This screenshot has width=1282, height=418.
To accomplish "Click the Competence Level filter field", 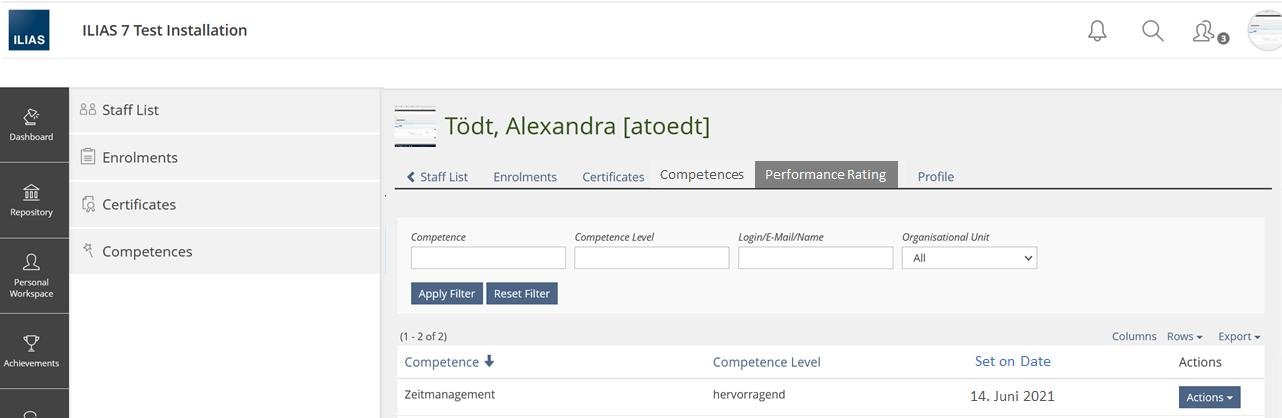I will (651, 258).
